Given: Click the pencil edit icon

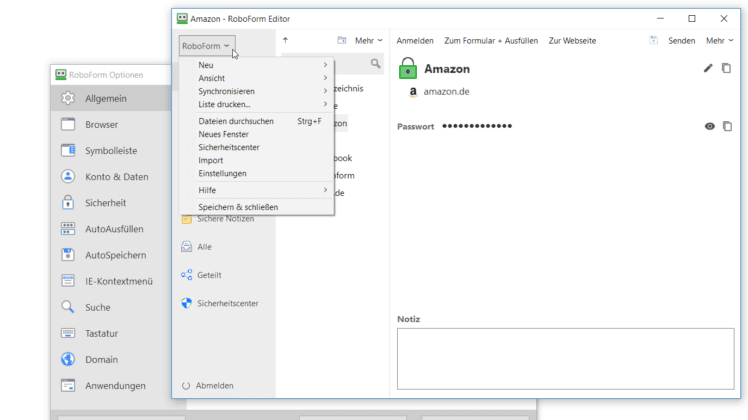Looking at the screenshot, I should click(x=708, y=68).
